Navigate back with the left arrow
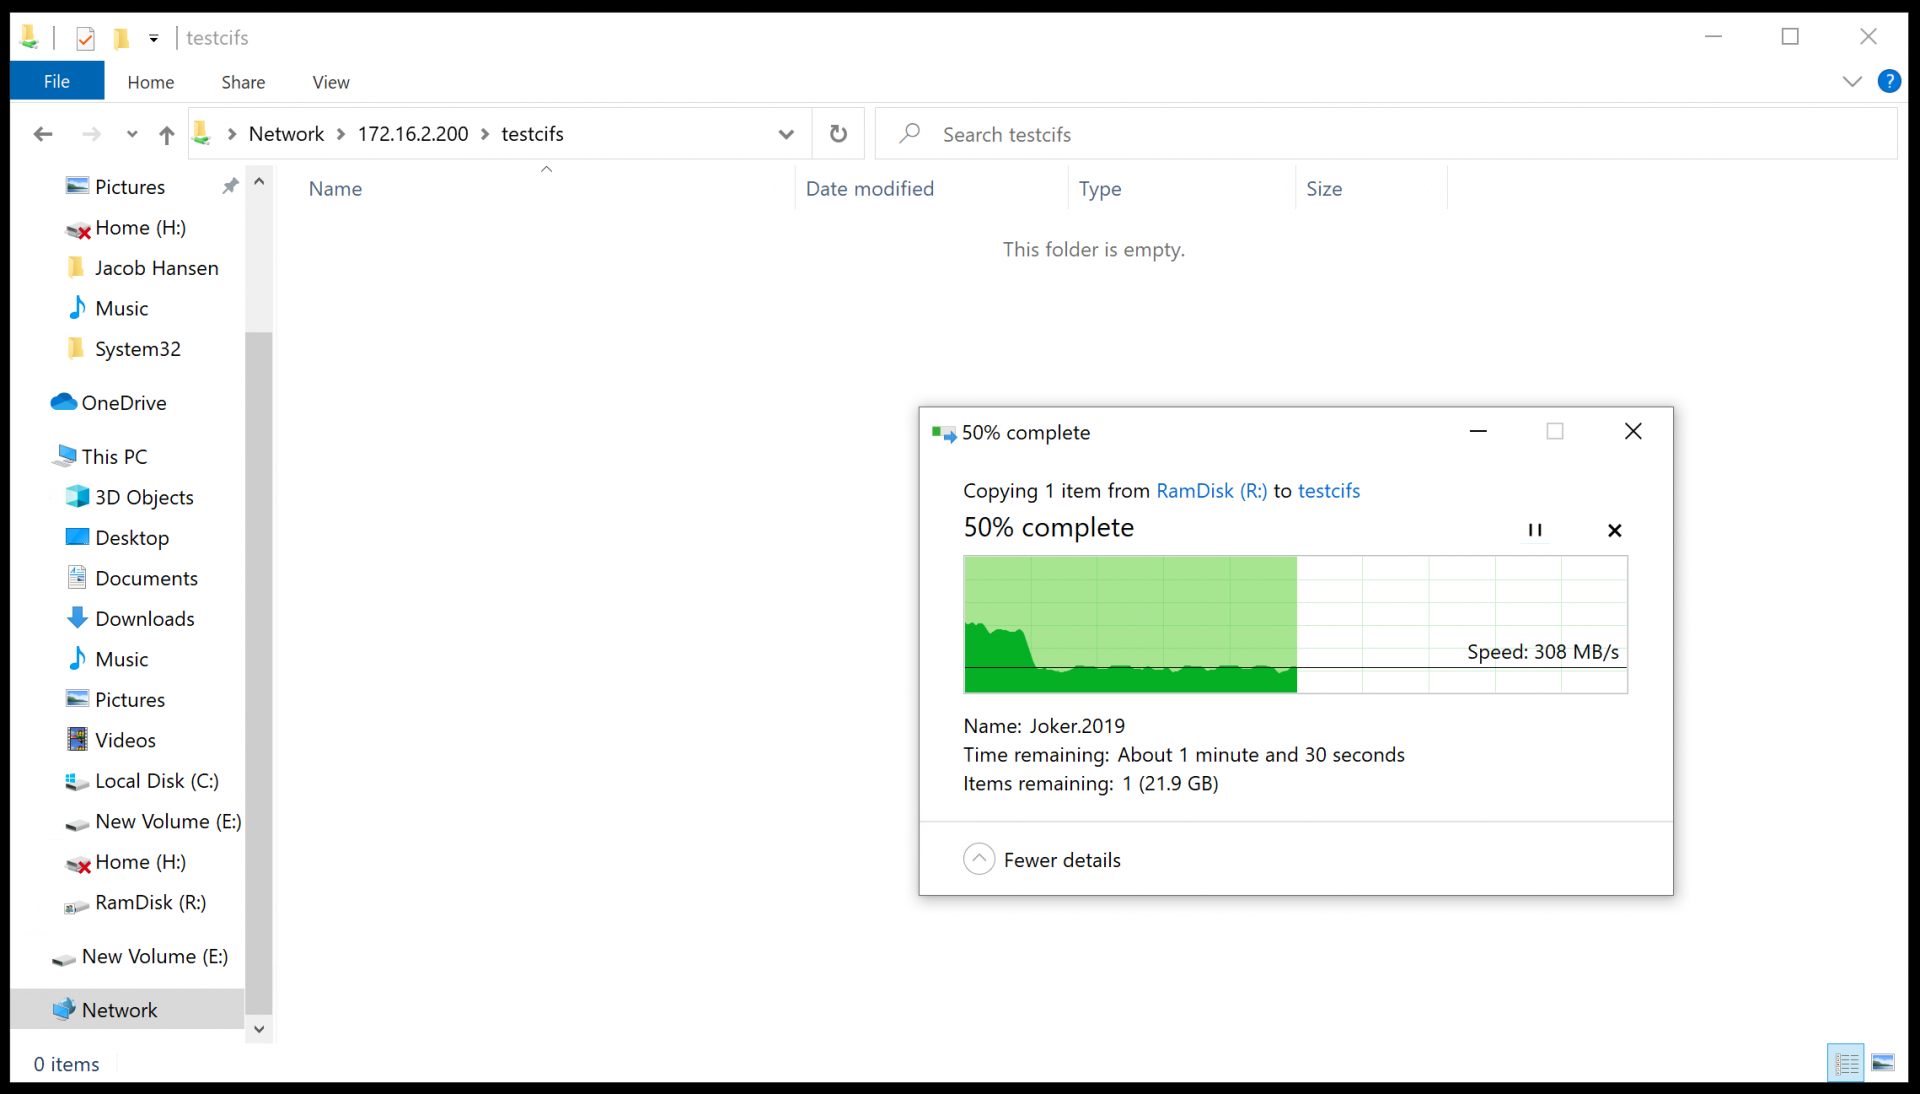1920x1094 pixels. click(x=42, y=134)
